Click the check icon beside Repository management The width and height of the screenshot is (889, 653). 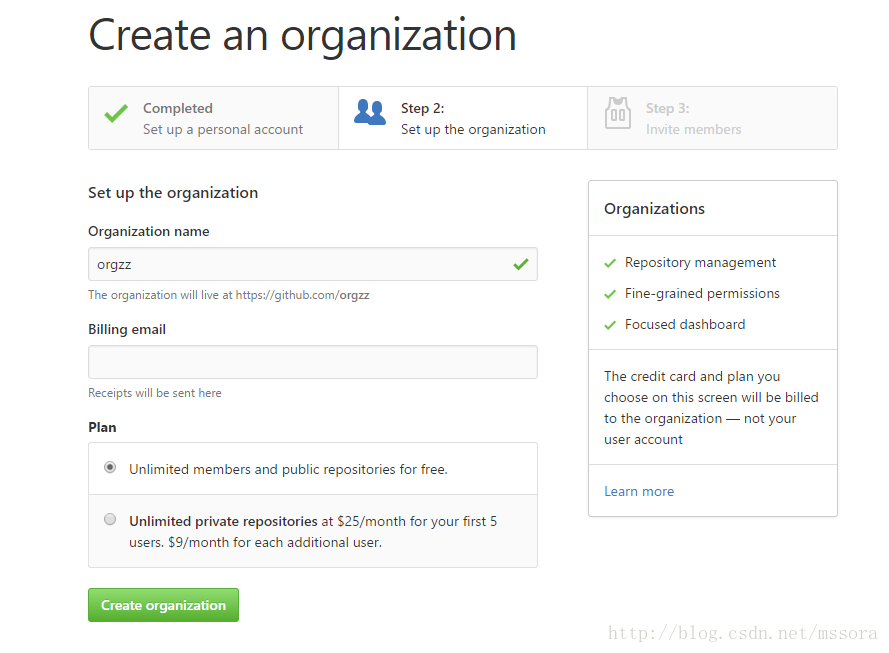point(610,263)
